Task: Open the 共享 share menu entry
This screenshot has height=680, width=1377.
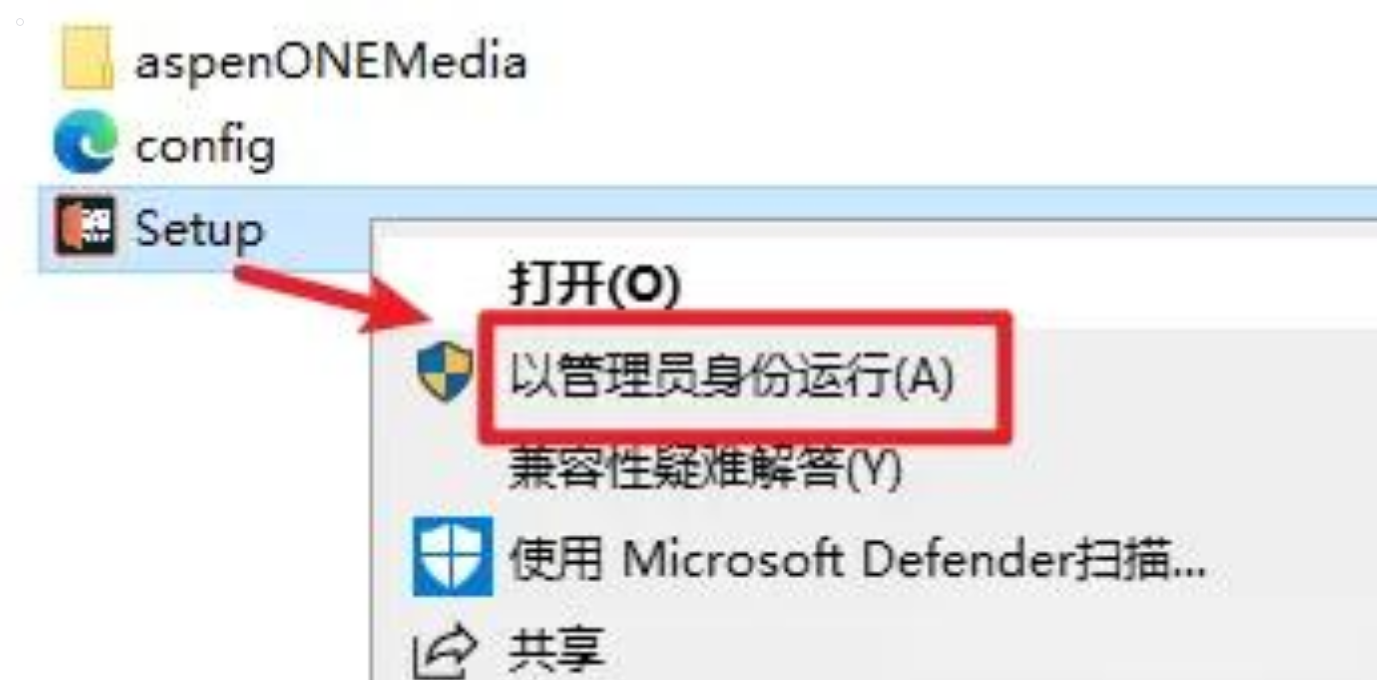Action: (x=557, y=651)
